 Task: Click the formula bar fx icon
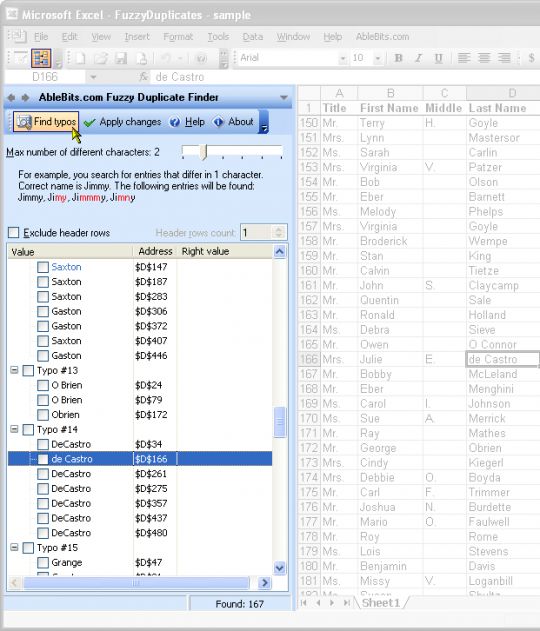(x=143, y=77)
